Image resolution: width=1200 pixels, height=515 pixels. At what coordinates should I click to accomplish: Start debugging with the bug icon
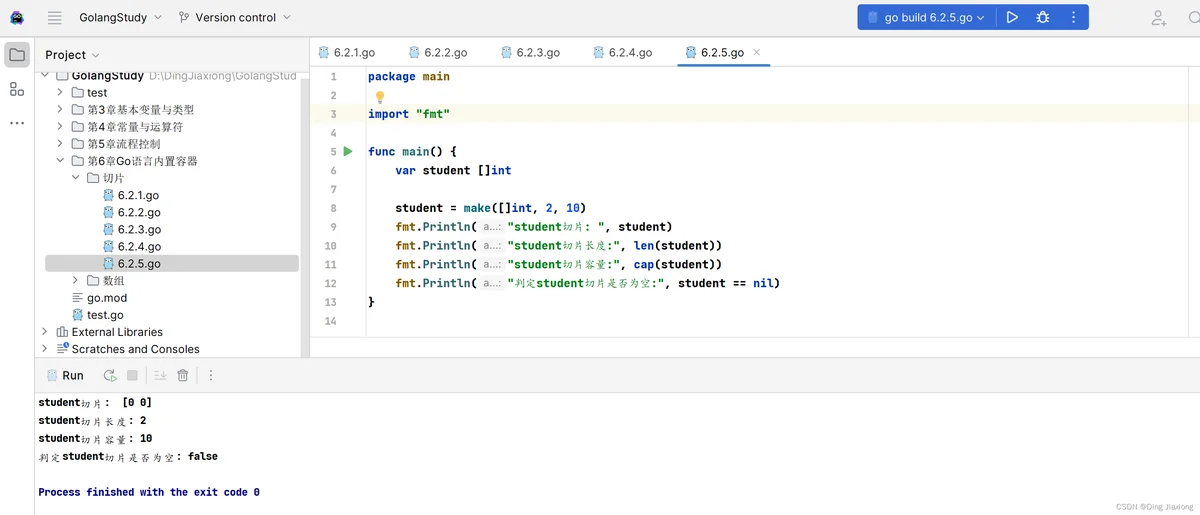(1043, 17)
